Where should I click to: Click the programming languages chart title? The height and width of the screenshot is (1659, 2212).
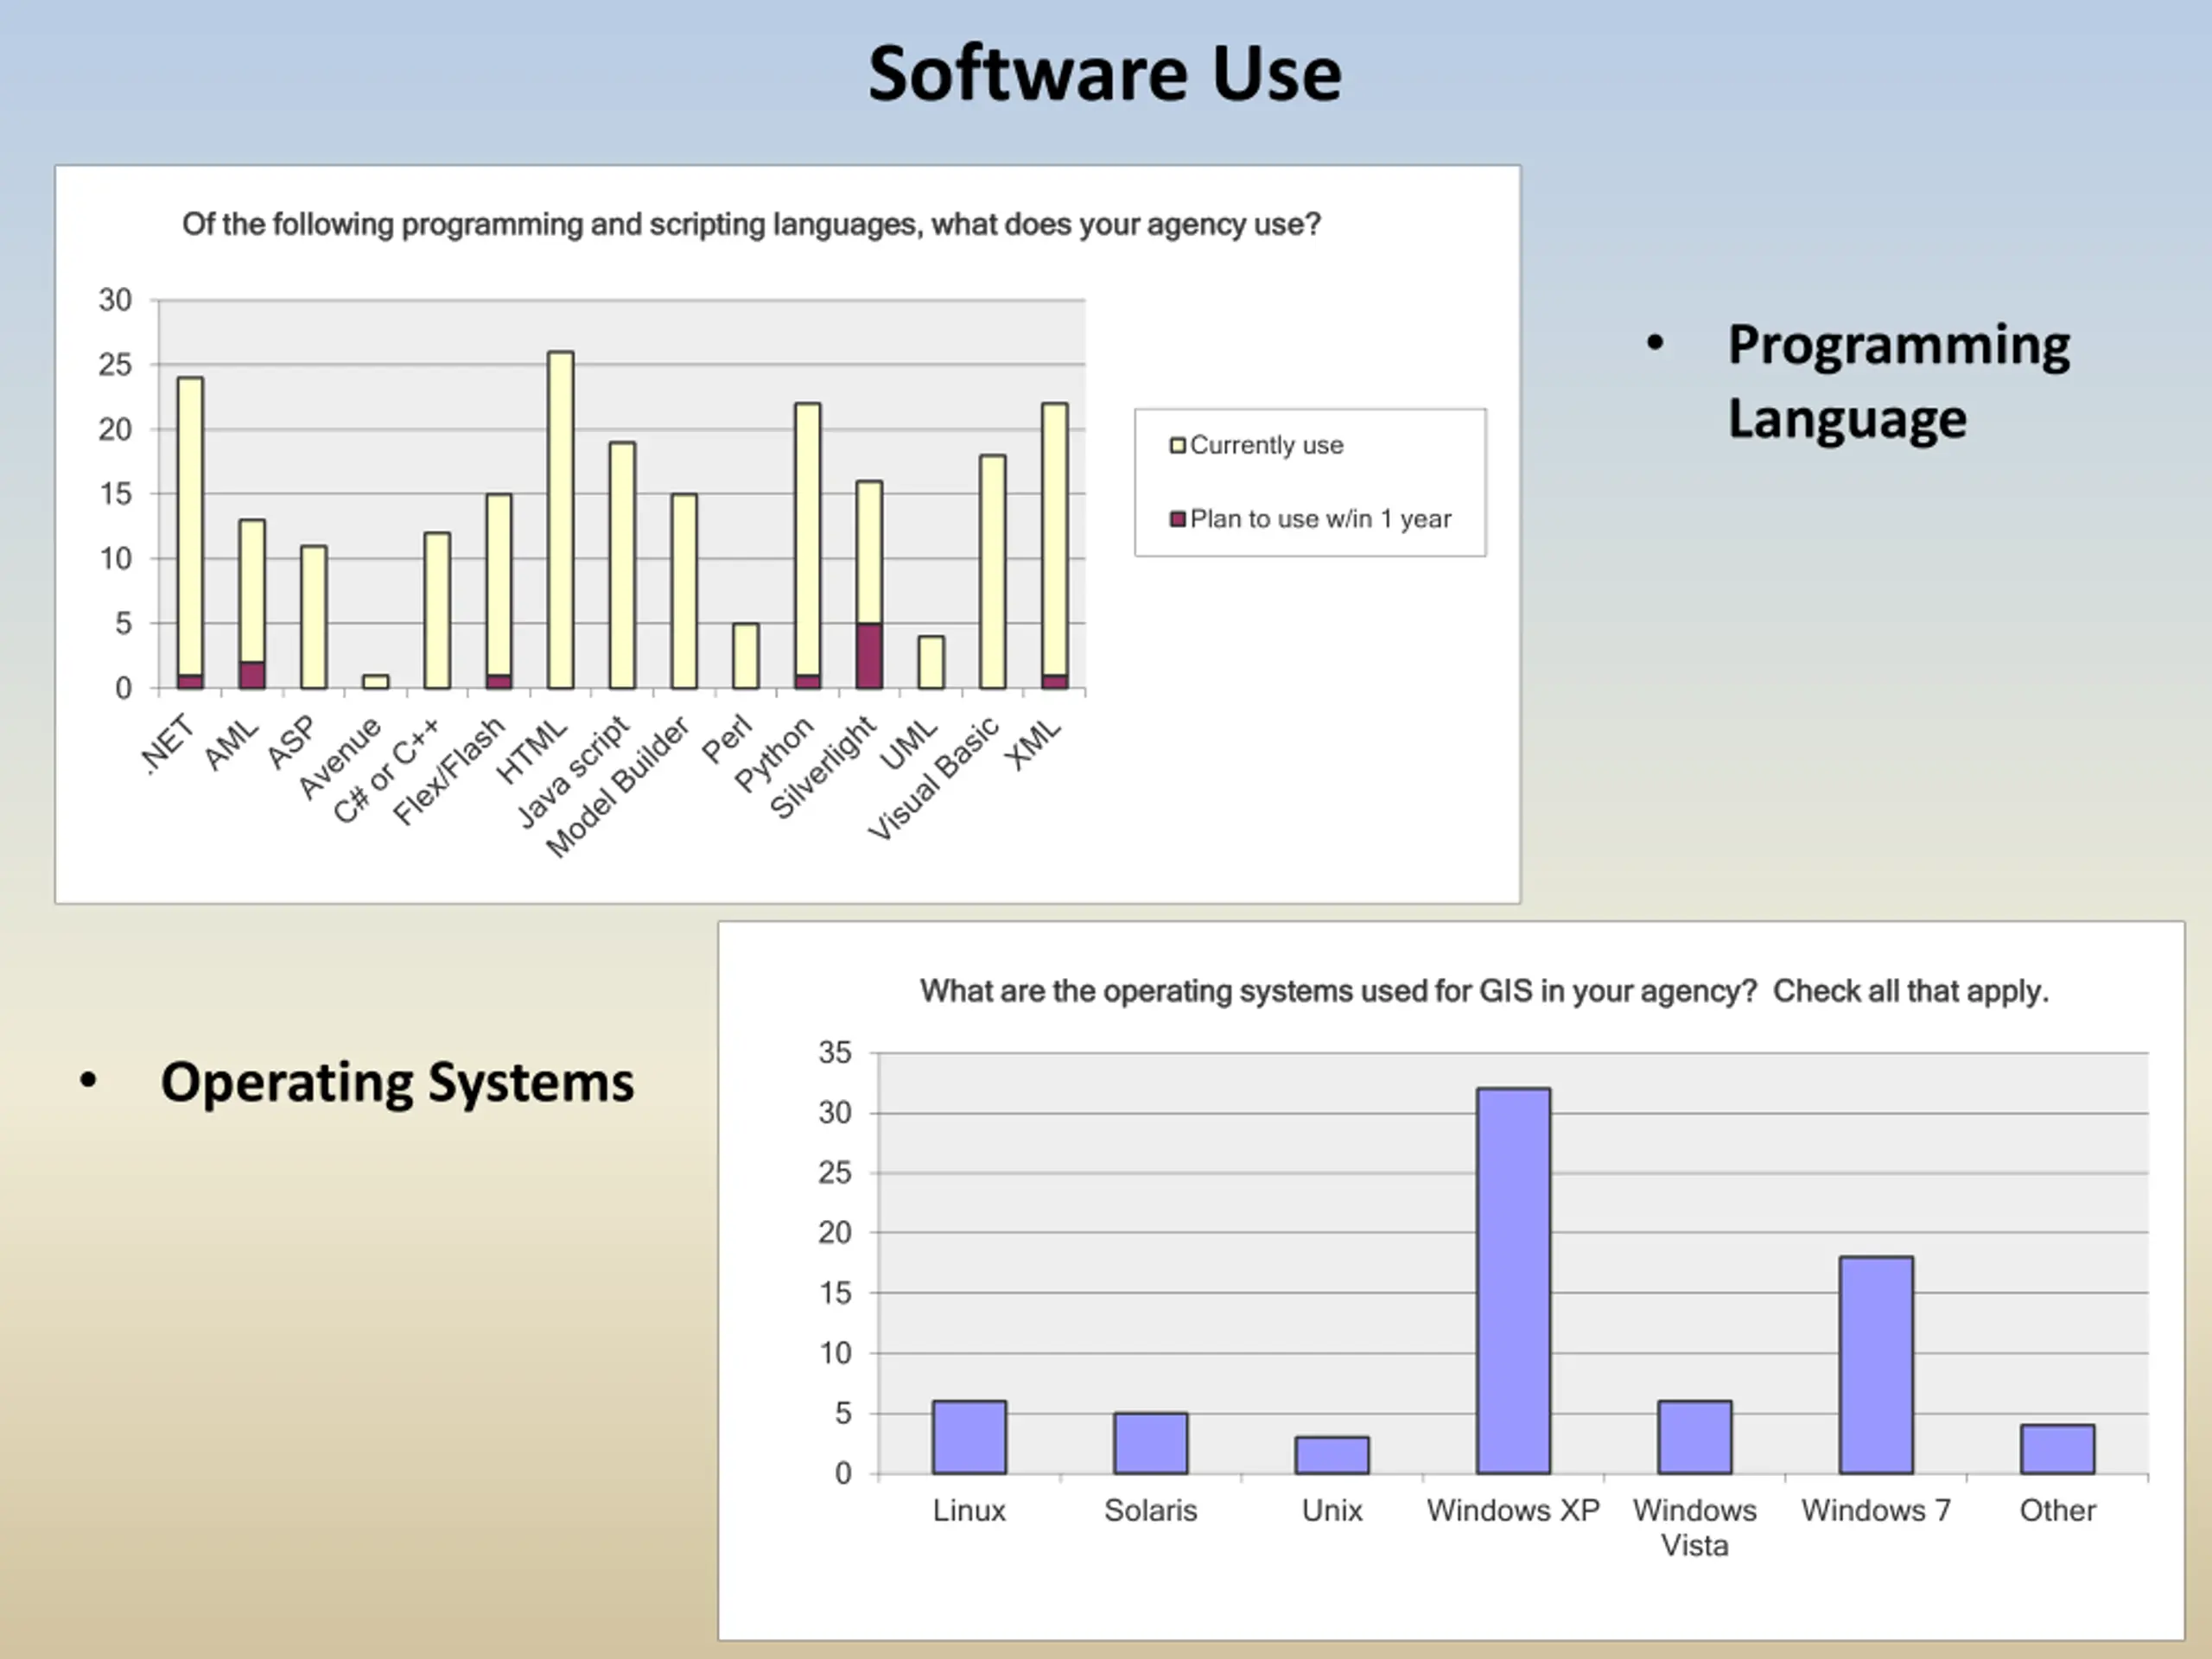pyautogui.click(x=751, y=224)
